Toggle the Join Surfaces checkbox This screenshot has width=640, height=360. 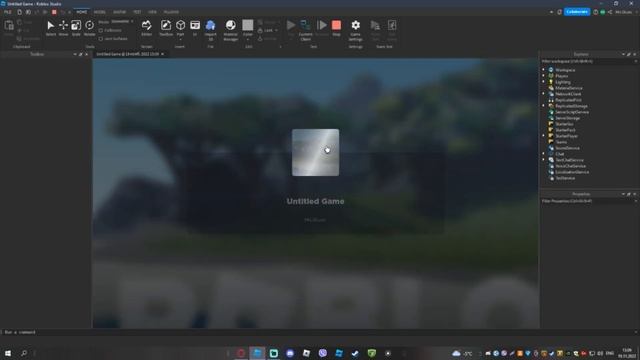(101, 39)
